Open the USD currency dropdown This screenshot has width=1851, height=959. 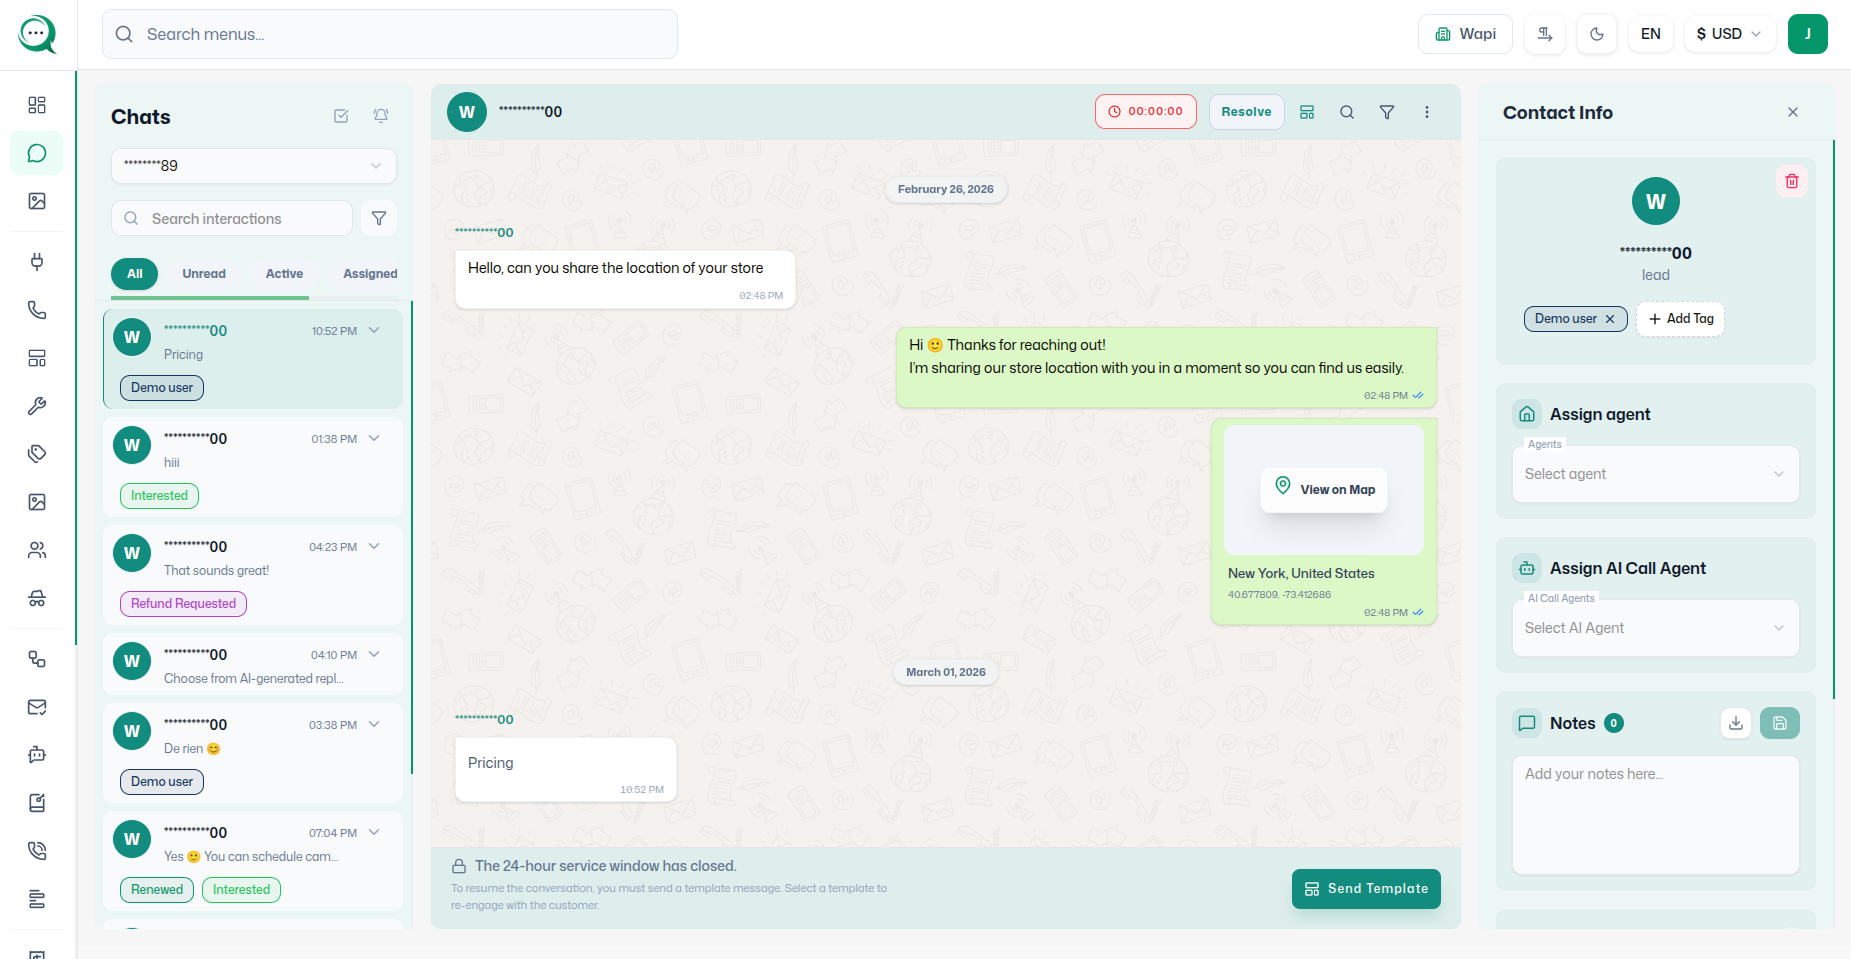tap(1730, 34)
